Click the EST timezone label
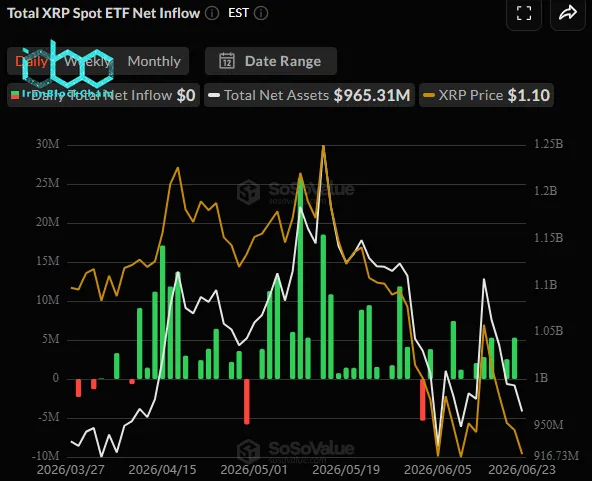The height and width of the screenshot is (481, 592). click(x=238, y=13)
